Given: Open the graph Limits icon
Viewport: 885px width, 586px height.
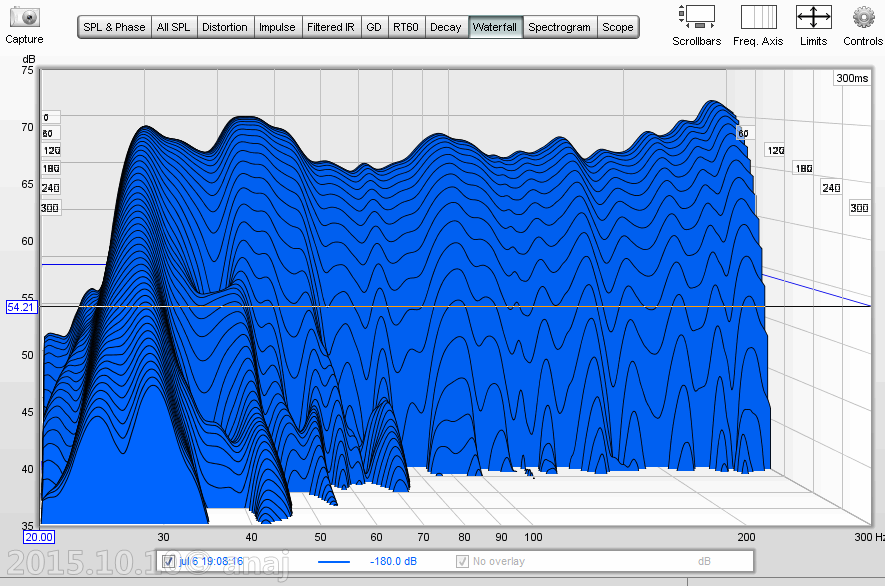Looking at the screenshot, I should tap(813, 17).
